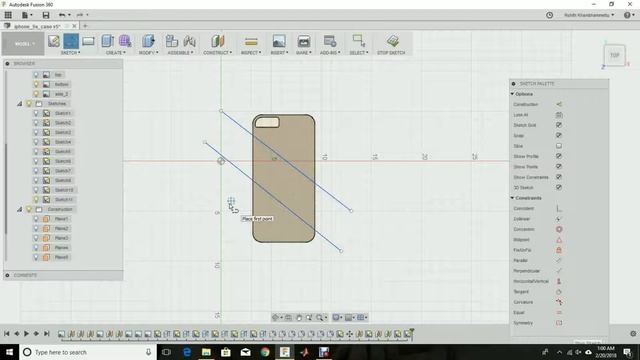This screenshot has width=640, height=360.
Task: Toggle the Show Points checkbox
Action: pyautogui.click(x=559, y=167)
